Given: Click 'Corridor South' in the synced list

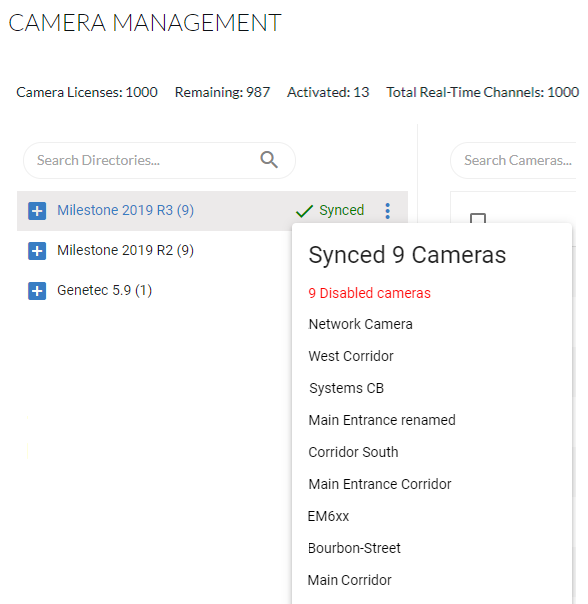Looking at the screenshot, I should pos(353,452).
